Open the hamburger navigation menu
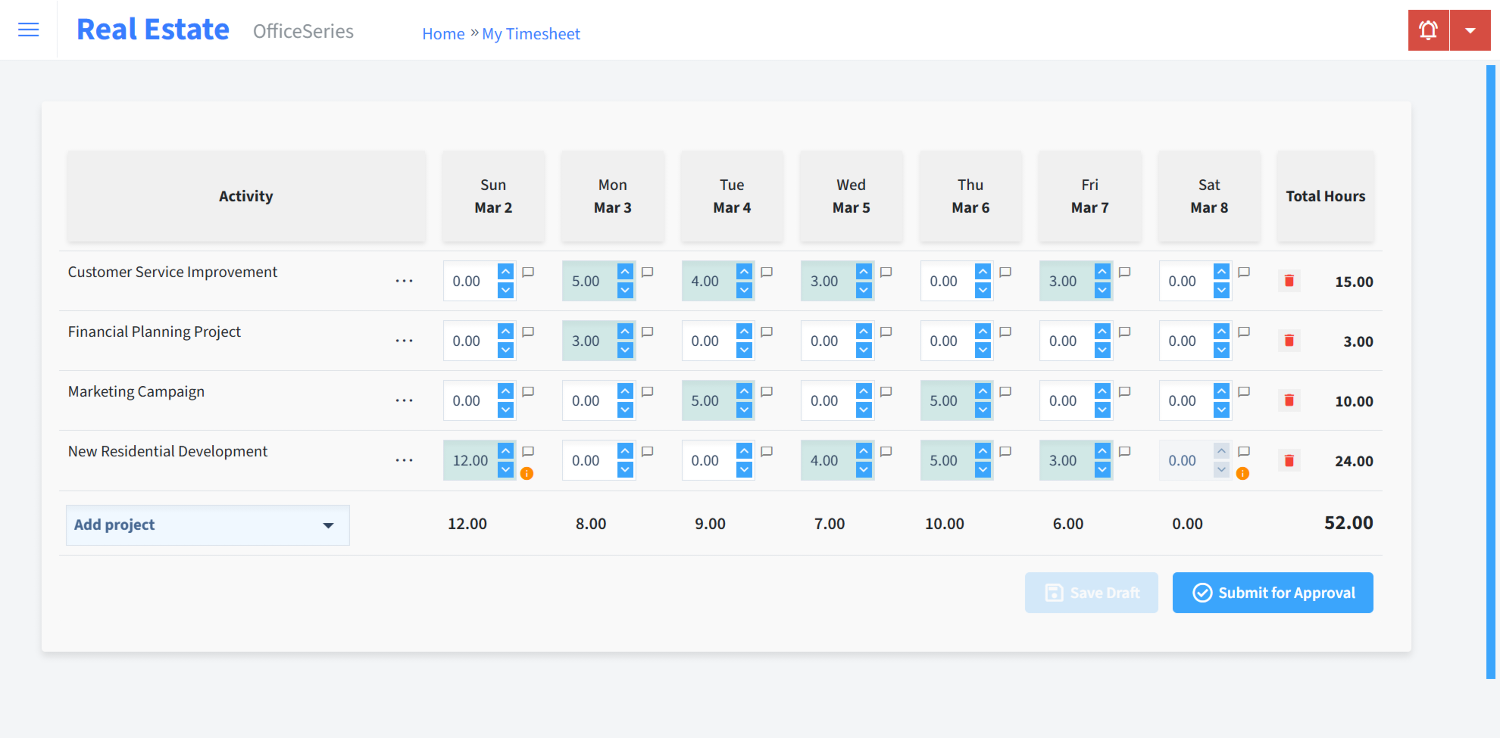The height and width of the screenshot is (738, 1500). pyautogui.click(x=28, y=29)
